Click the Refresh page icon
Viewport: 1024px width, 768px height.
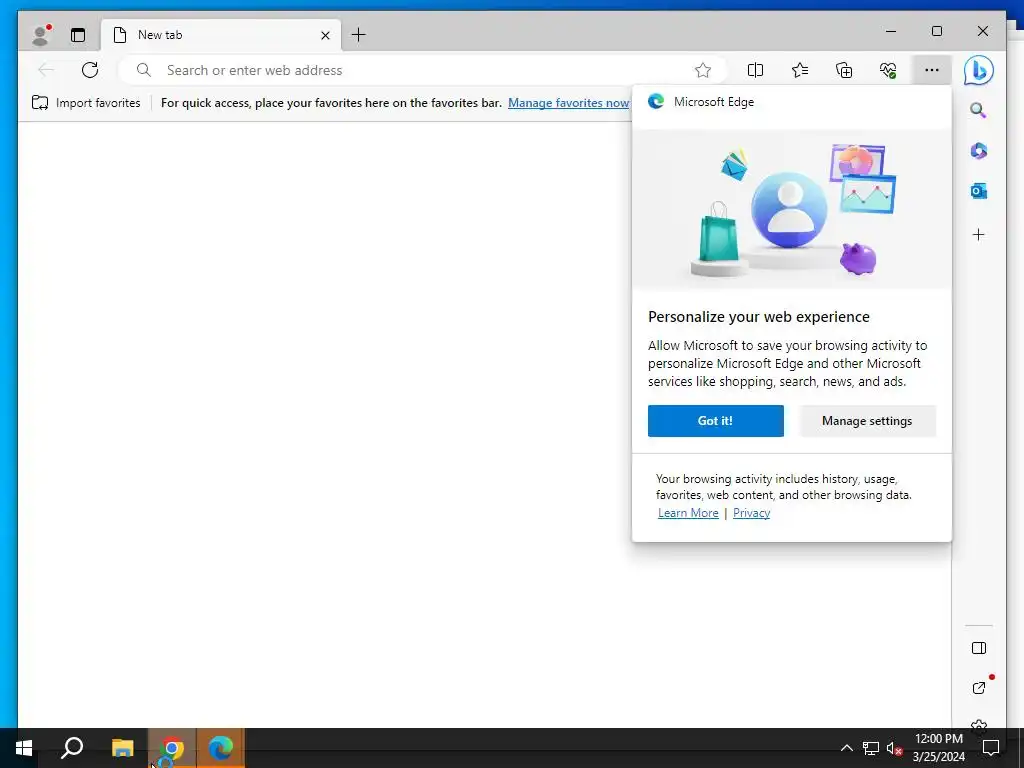tap(90, 70)
